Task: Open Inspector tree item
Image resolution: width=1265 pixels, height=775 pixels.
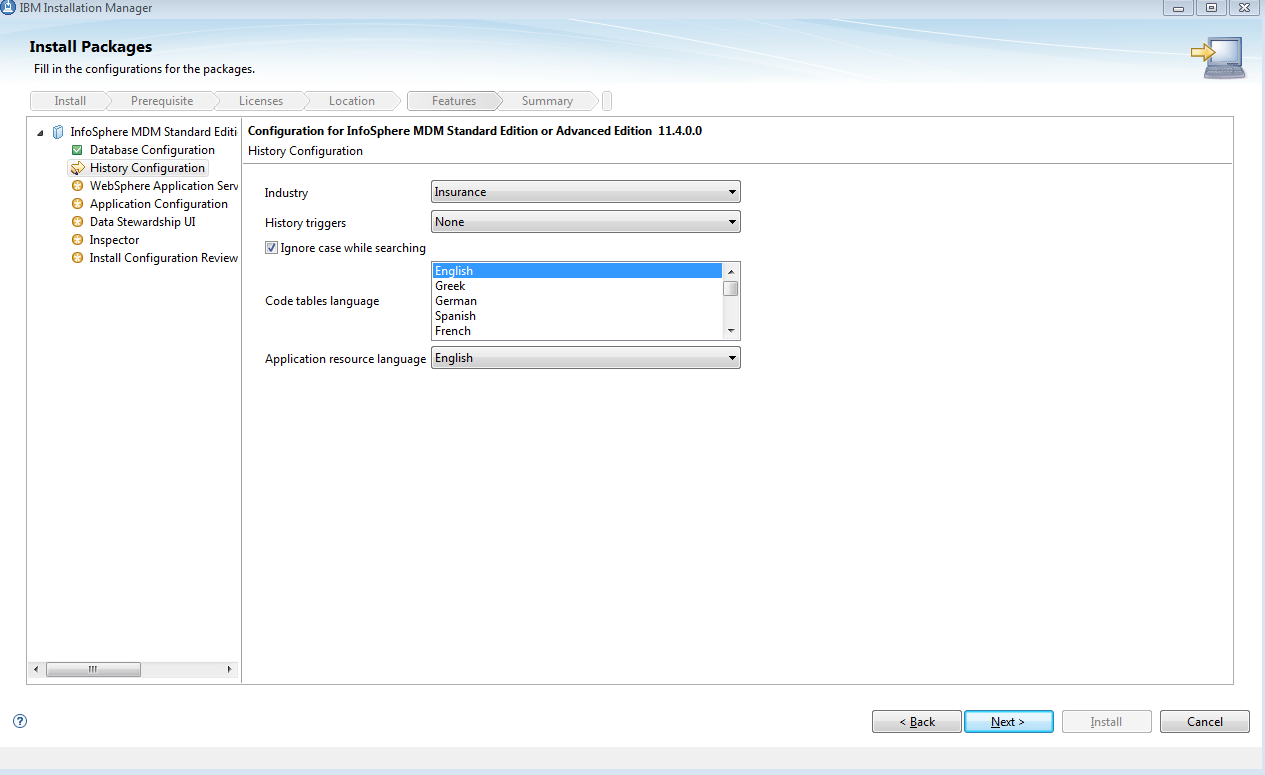Action: point(114,240)
